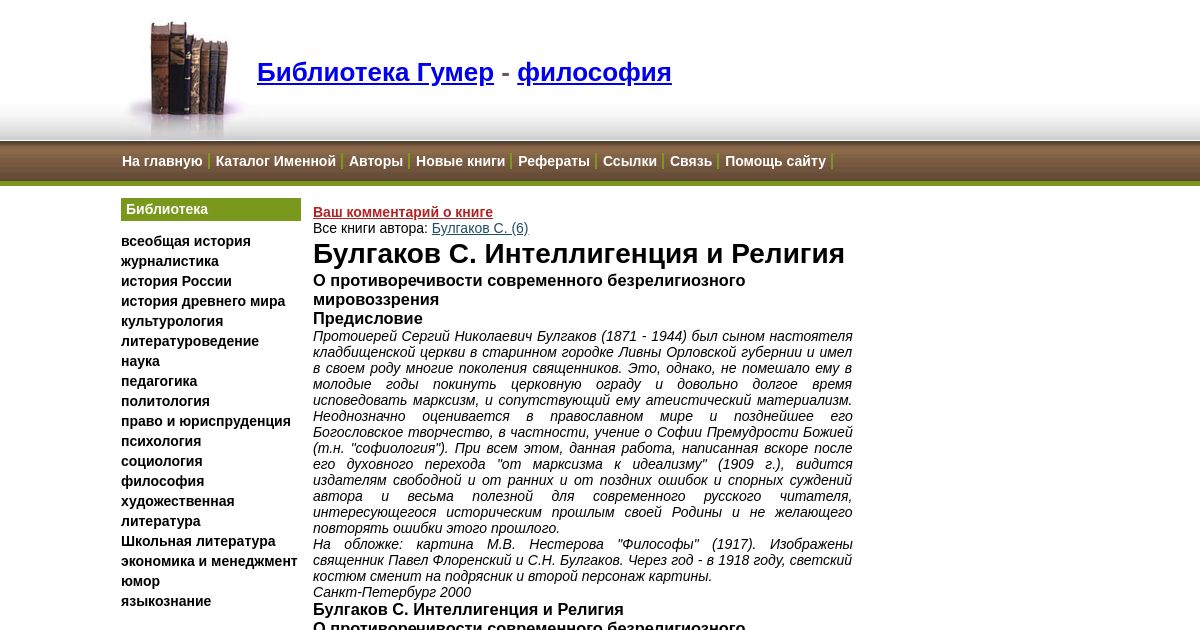Select культурология in the sidebar
Screen dimensions: 1200x630
click(x=172, y=321)
